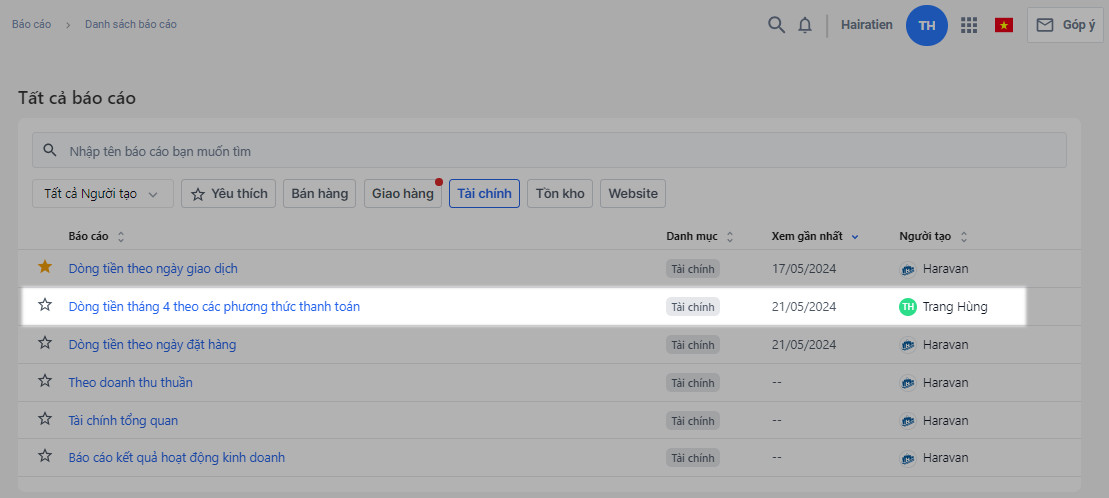Open Dòng tiền theo ngày đặt hàng report
Image resolution: width=1109 pixels, height=498 pixels.
152,344
